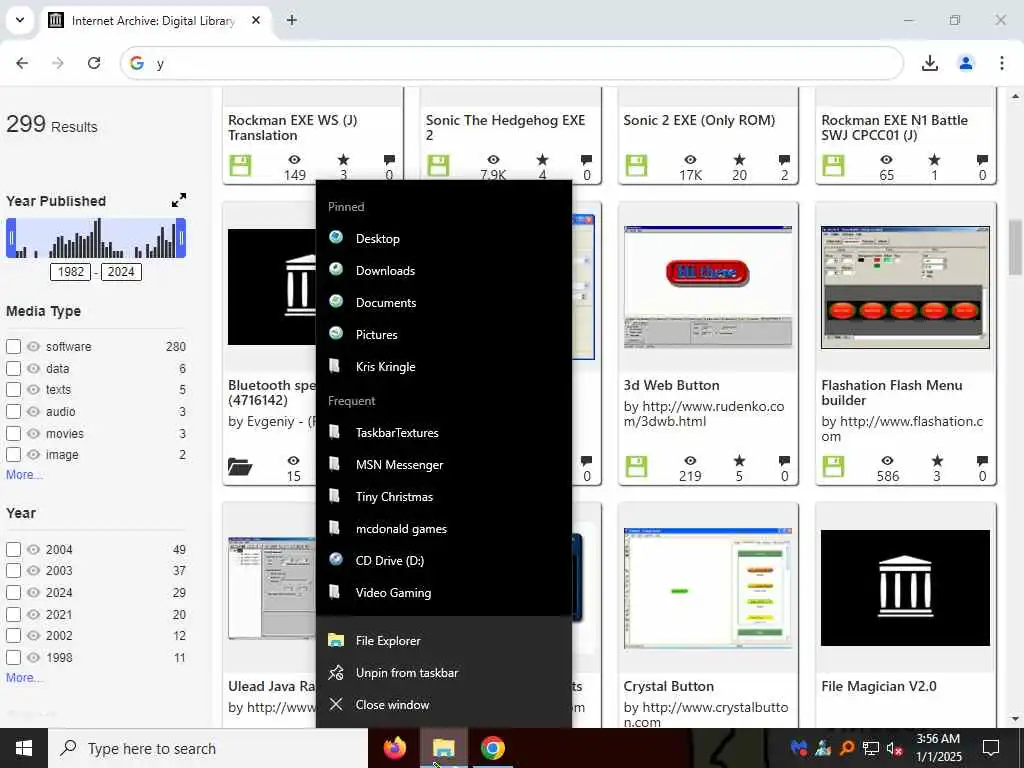
Task: Click the reviews icon on Flashation Flash Menu builder
Action: point(982,460)
